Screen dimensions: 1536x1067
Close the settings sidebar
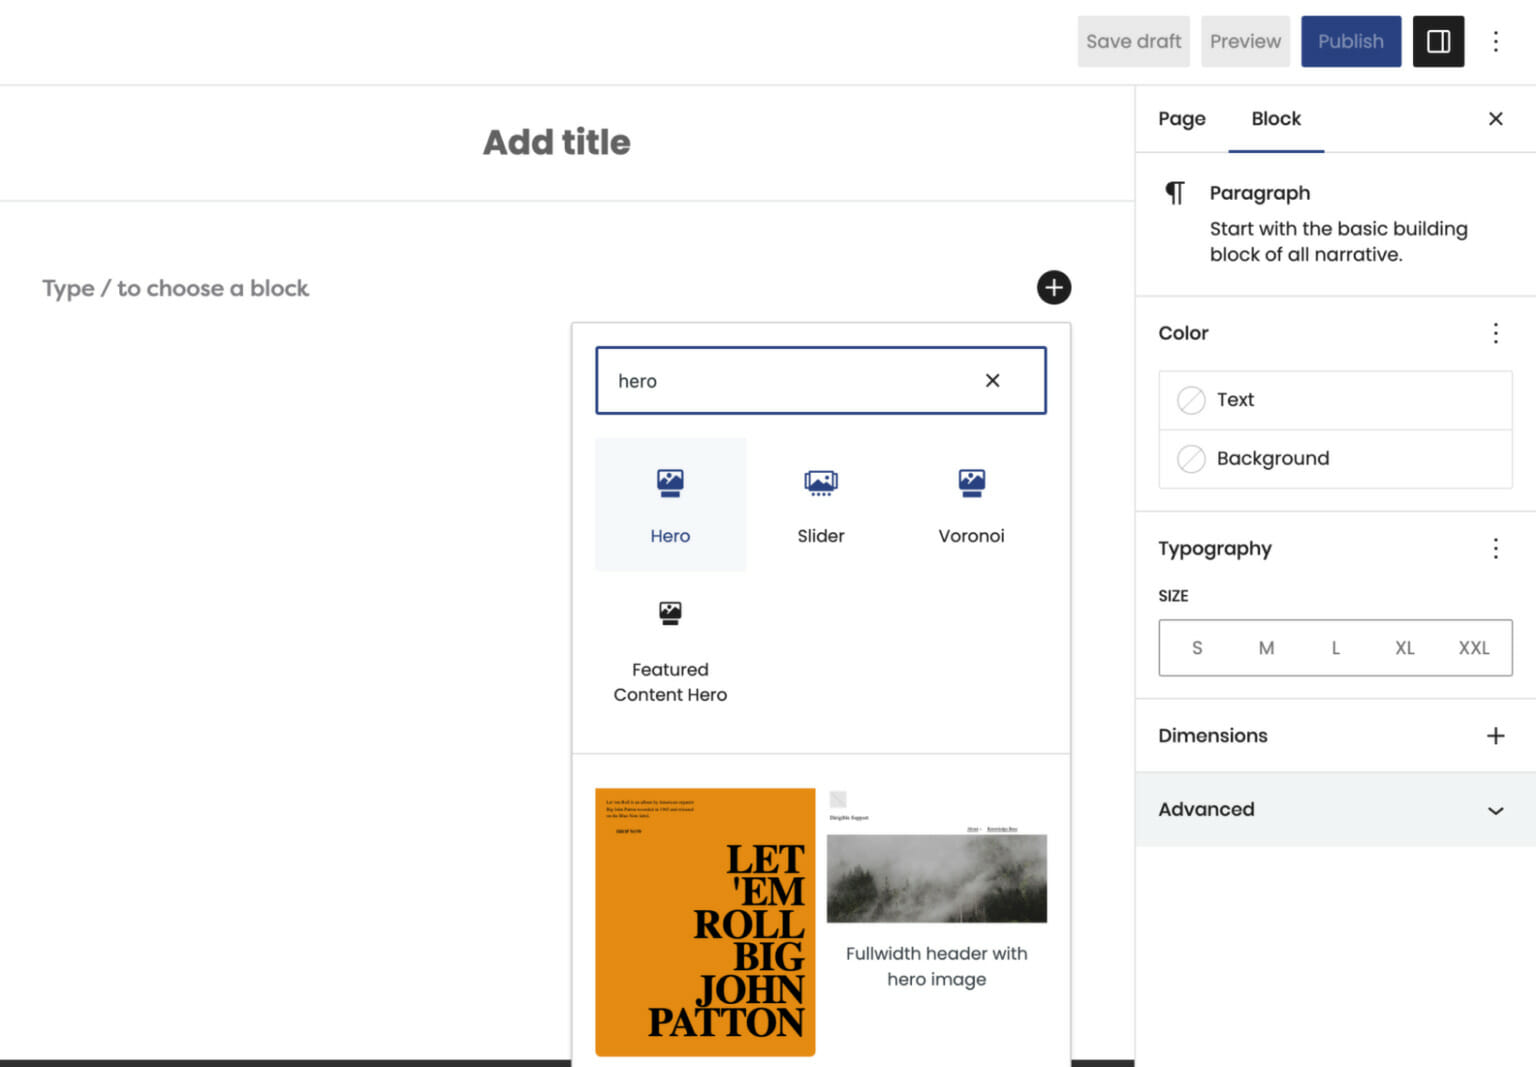(1495, 119)
